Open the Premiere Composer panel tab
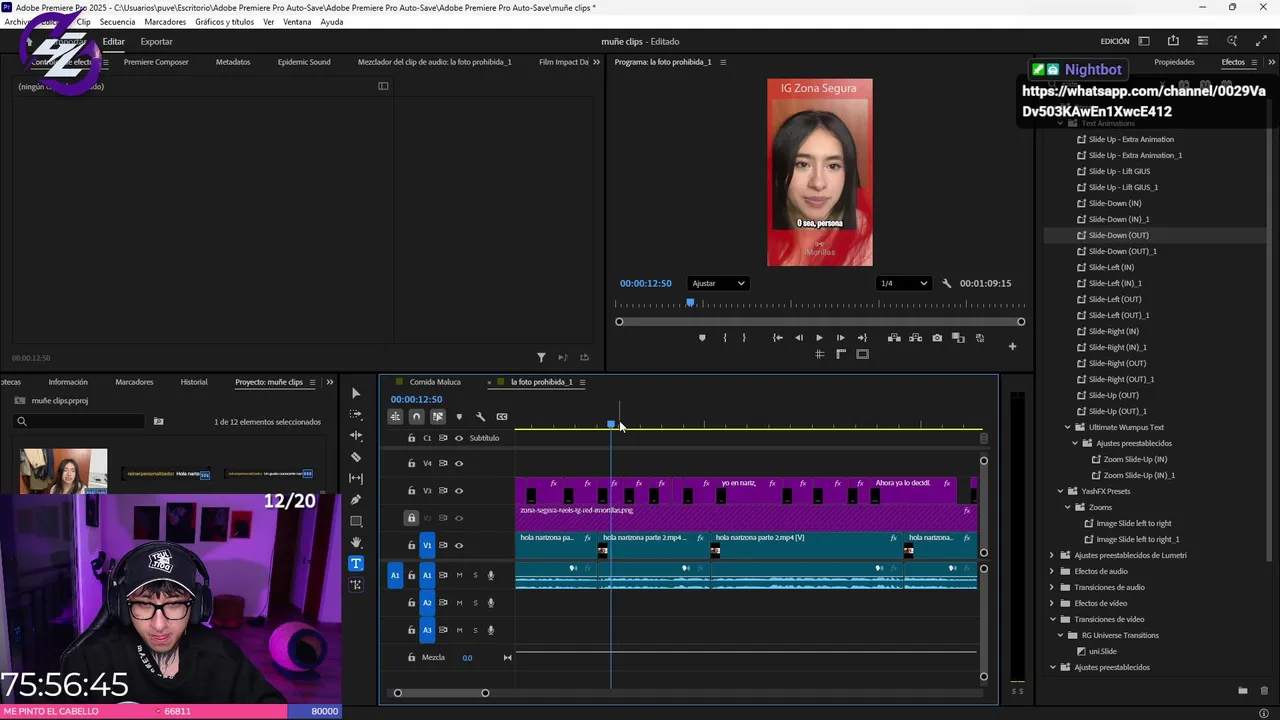This screenshot has height=720, width=1280. pos(156,62)
